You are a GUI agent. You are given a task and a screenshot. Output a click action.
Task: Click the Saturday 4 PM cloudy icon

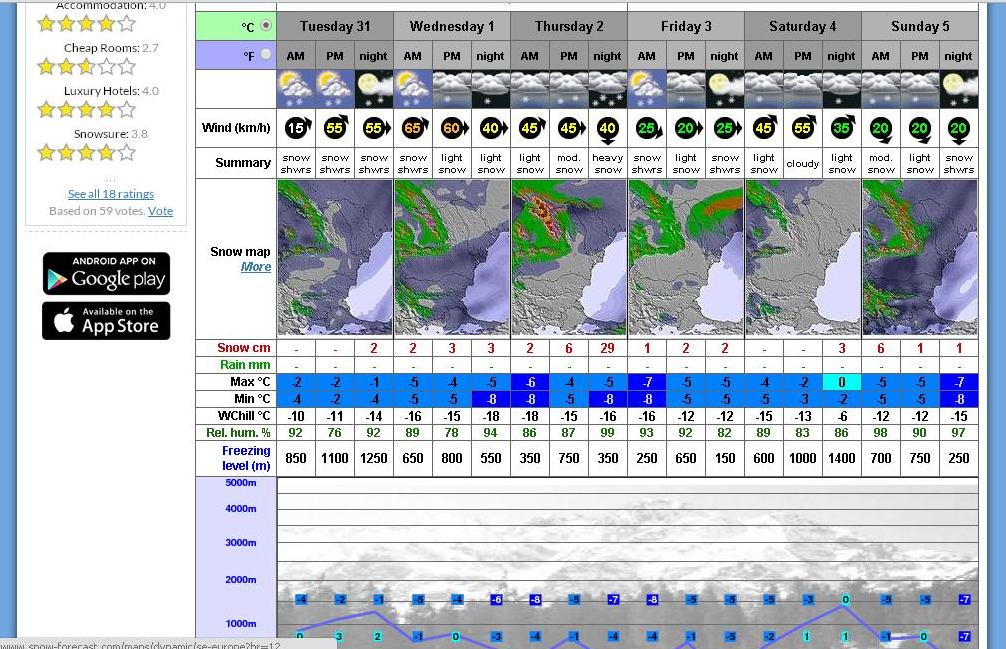click(x=803, y=89)
